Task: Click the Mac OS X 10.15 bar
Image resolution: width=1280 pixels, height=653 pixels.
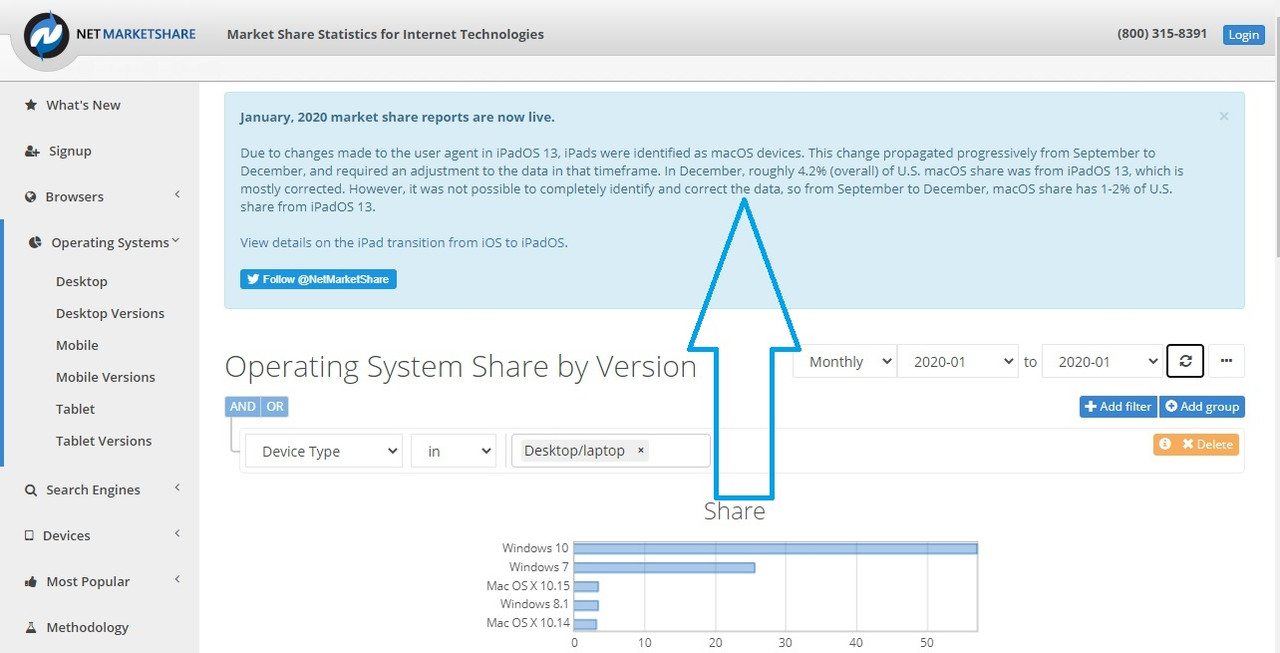Action: point(586,586)
